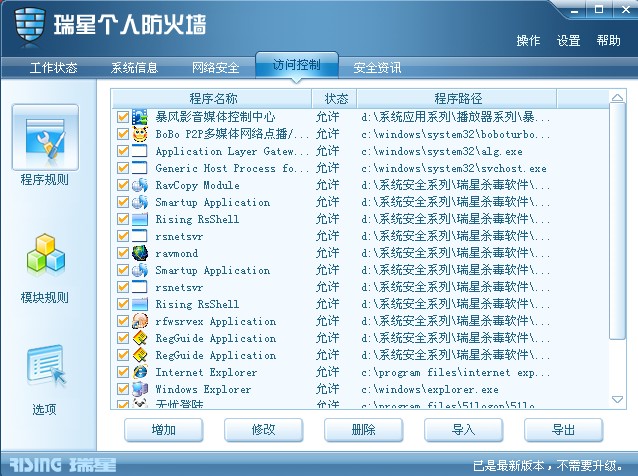The image size is (638, 476).
Task: Minimize the firewall window
Action: (575, 10)
